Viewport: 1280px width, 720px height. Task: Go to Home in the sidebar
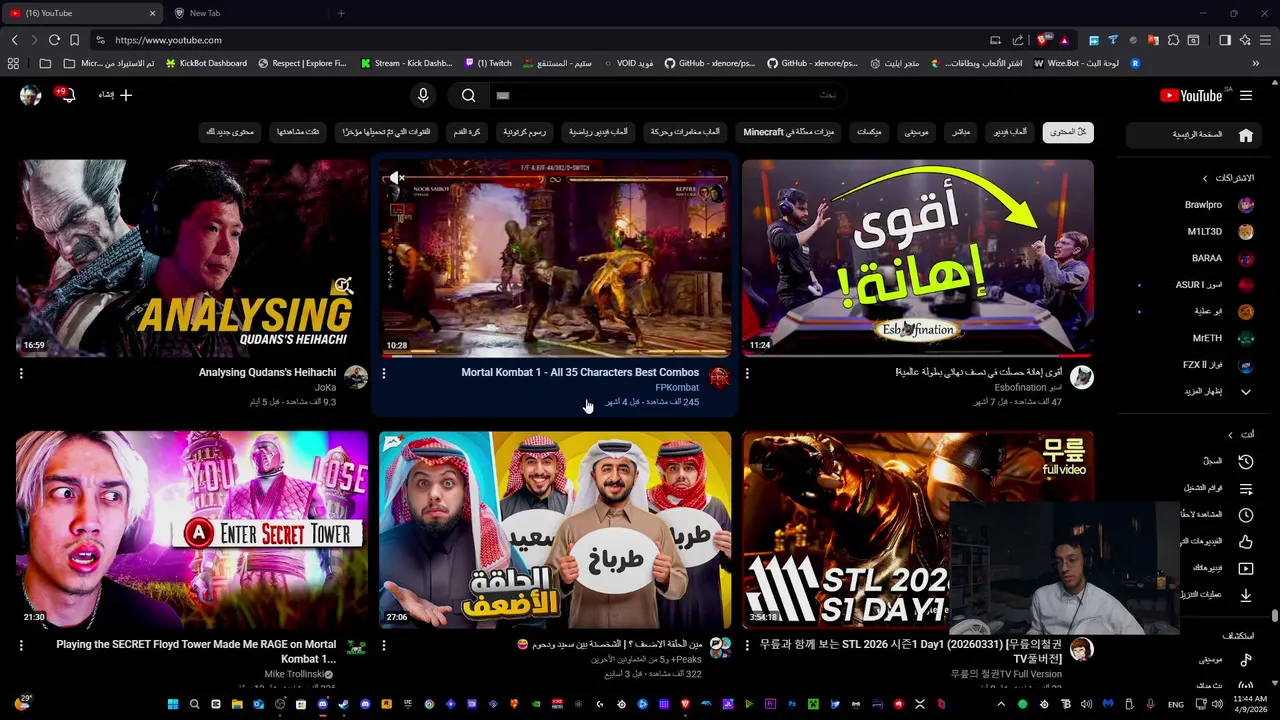click(x=1195, y=135)
